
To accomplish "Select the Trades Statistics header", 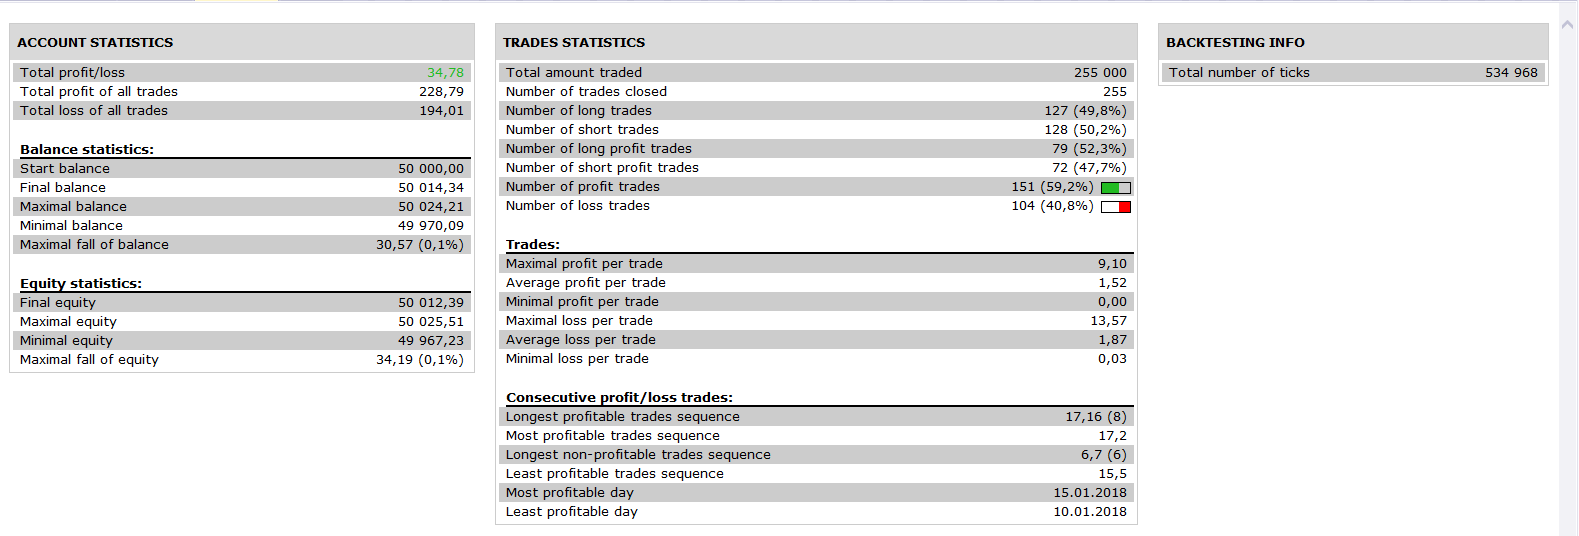I will tap(574, 42).
